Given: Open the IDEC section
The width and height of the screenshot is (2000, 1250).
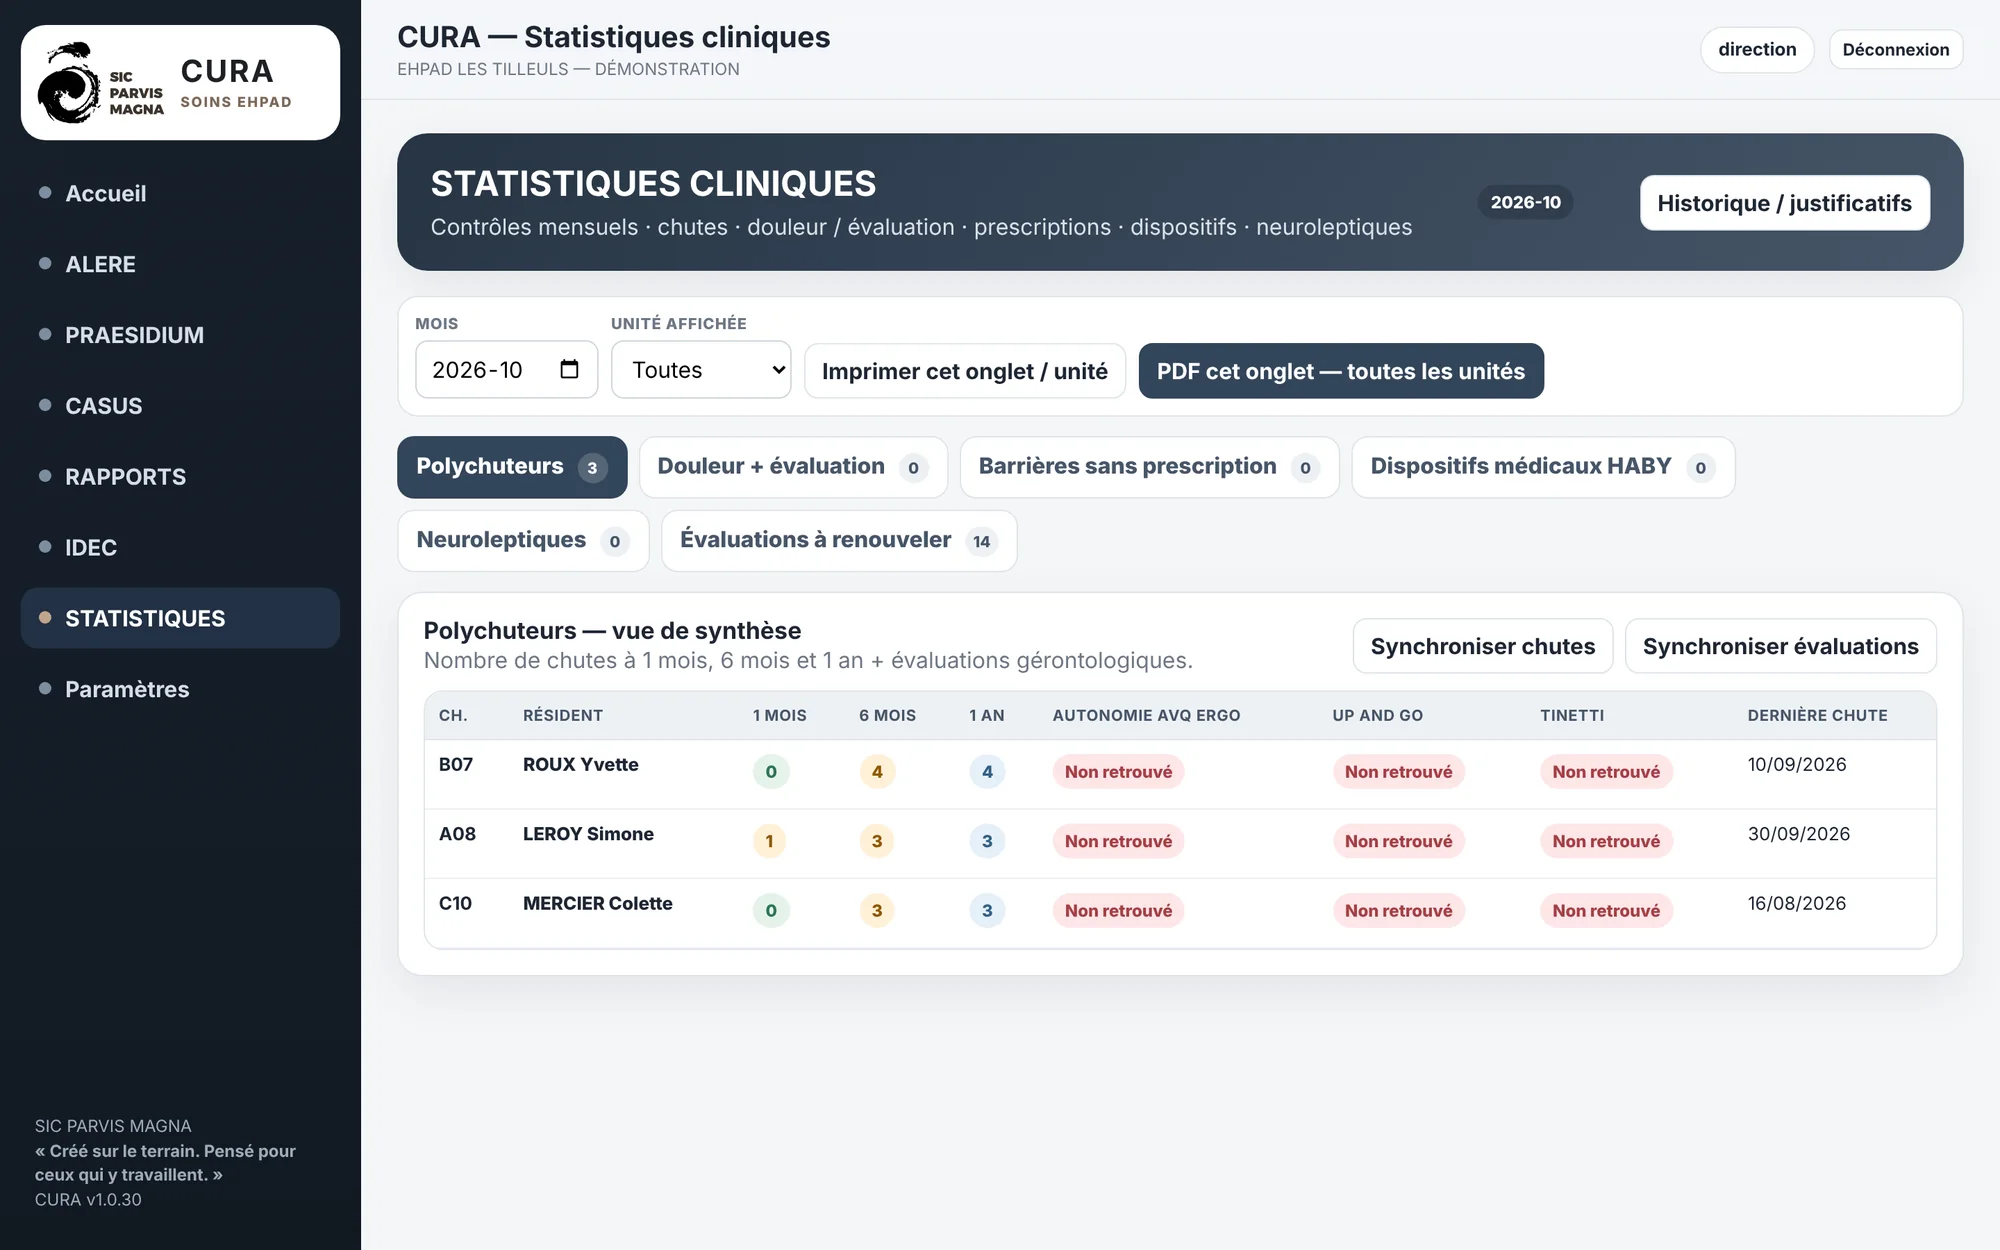Looking at the screenshot, I should click(x=180, y=548).
